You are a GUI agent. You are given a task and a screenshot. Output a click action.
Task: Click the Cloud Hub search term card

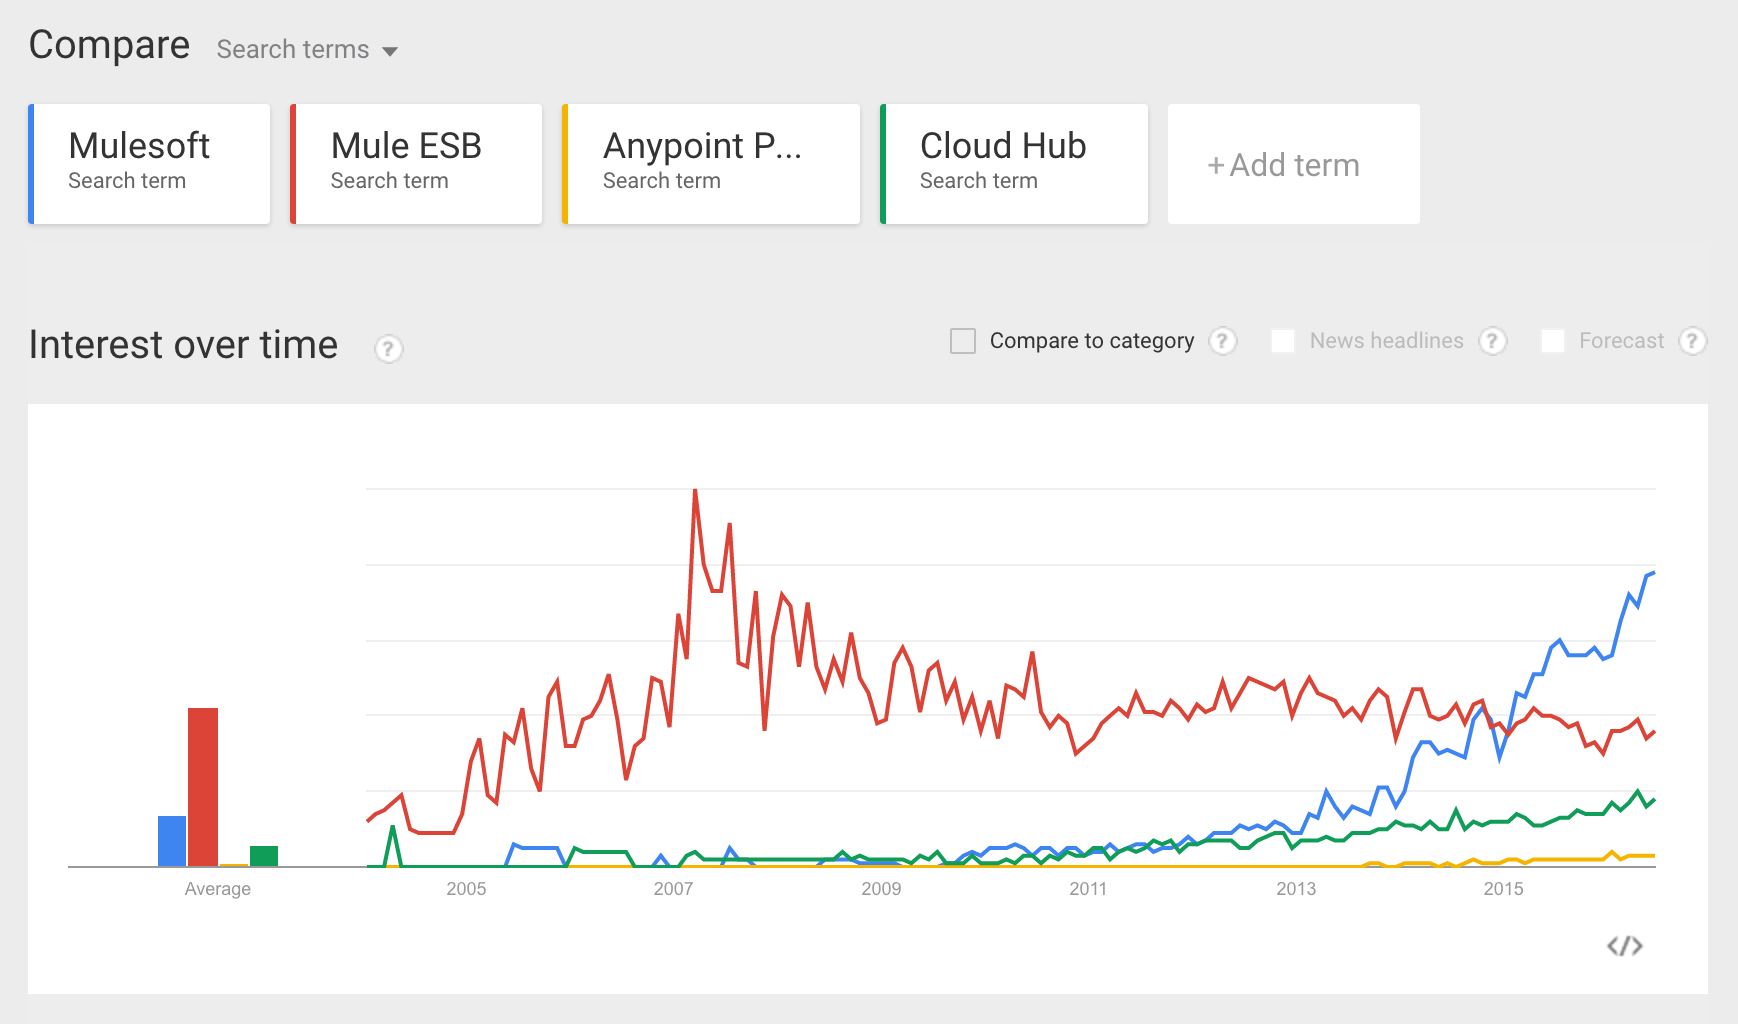(1014, 164)
